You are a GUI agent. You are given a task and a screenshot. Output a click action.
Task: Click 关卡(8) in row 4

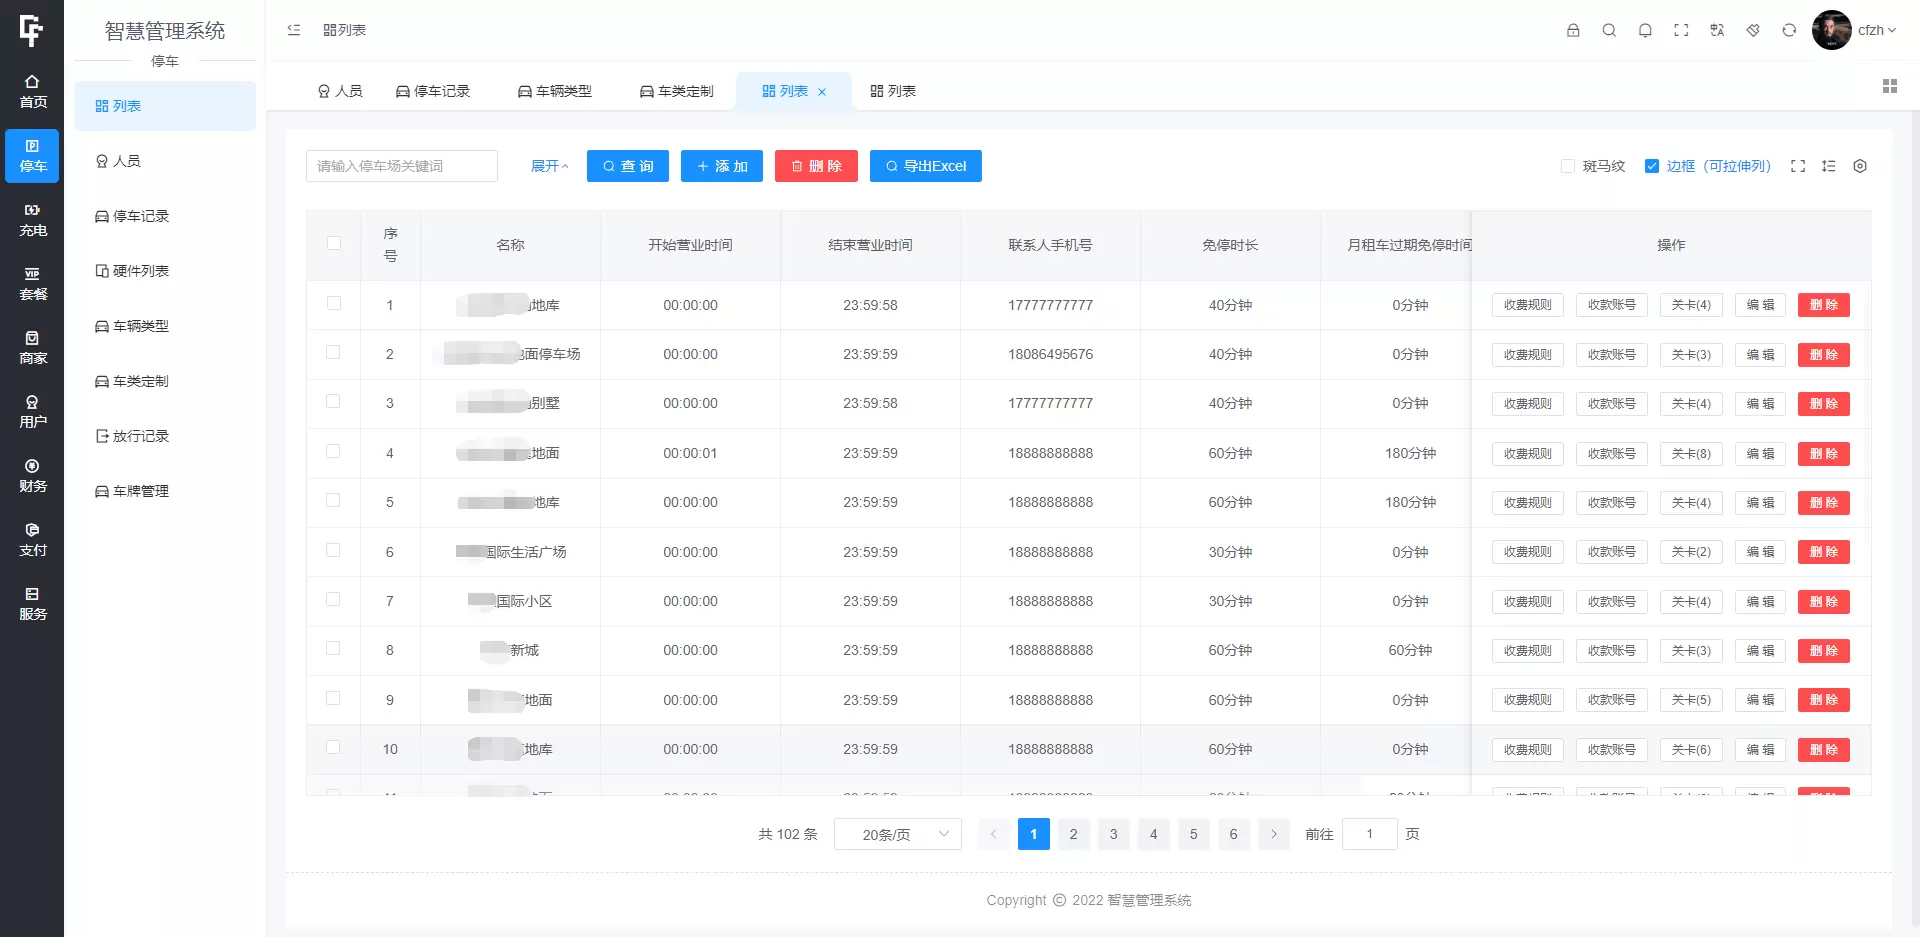[1691, 454]
